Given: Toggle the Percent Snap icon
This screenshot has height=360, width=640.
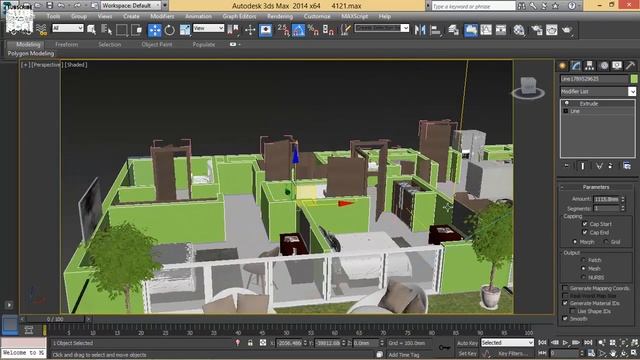Looking at the screenshot, I should point(313,30).
